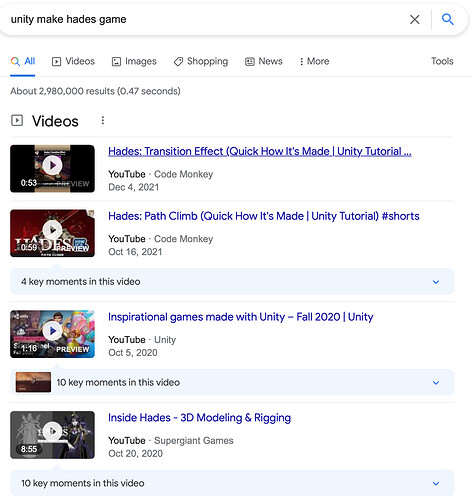Click the key moments small thumbnail
The image size is (472, 499).
pyautogui.click(x=33, y=382)
